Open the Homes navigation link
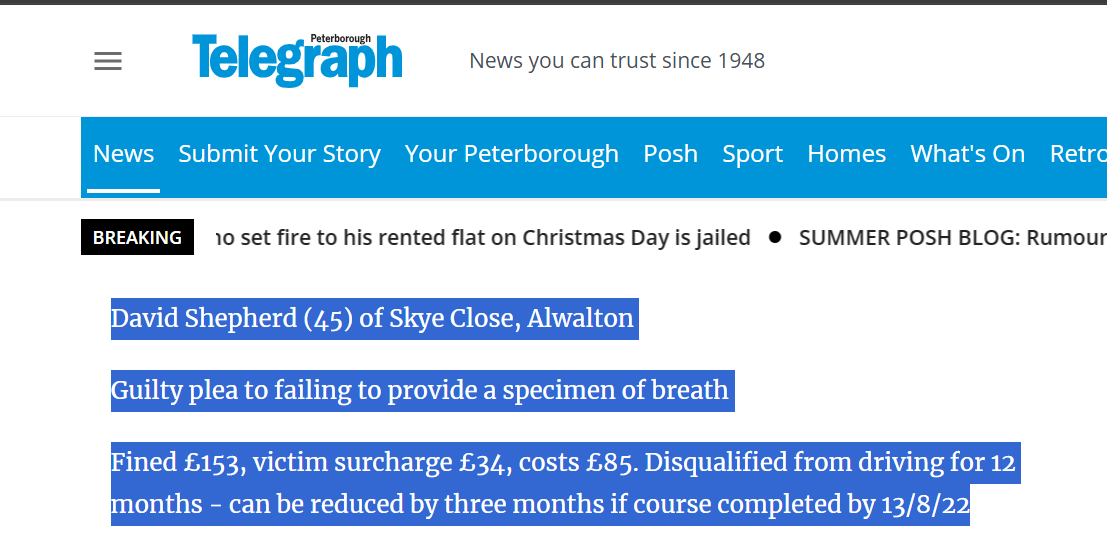This screenshot has width=1107, height=550. [846, 154]
